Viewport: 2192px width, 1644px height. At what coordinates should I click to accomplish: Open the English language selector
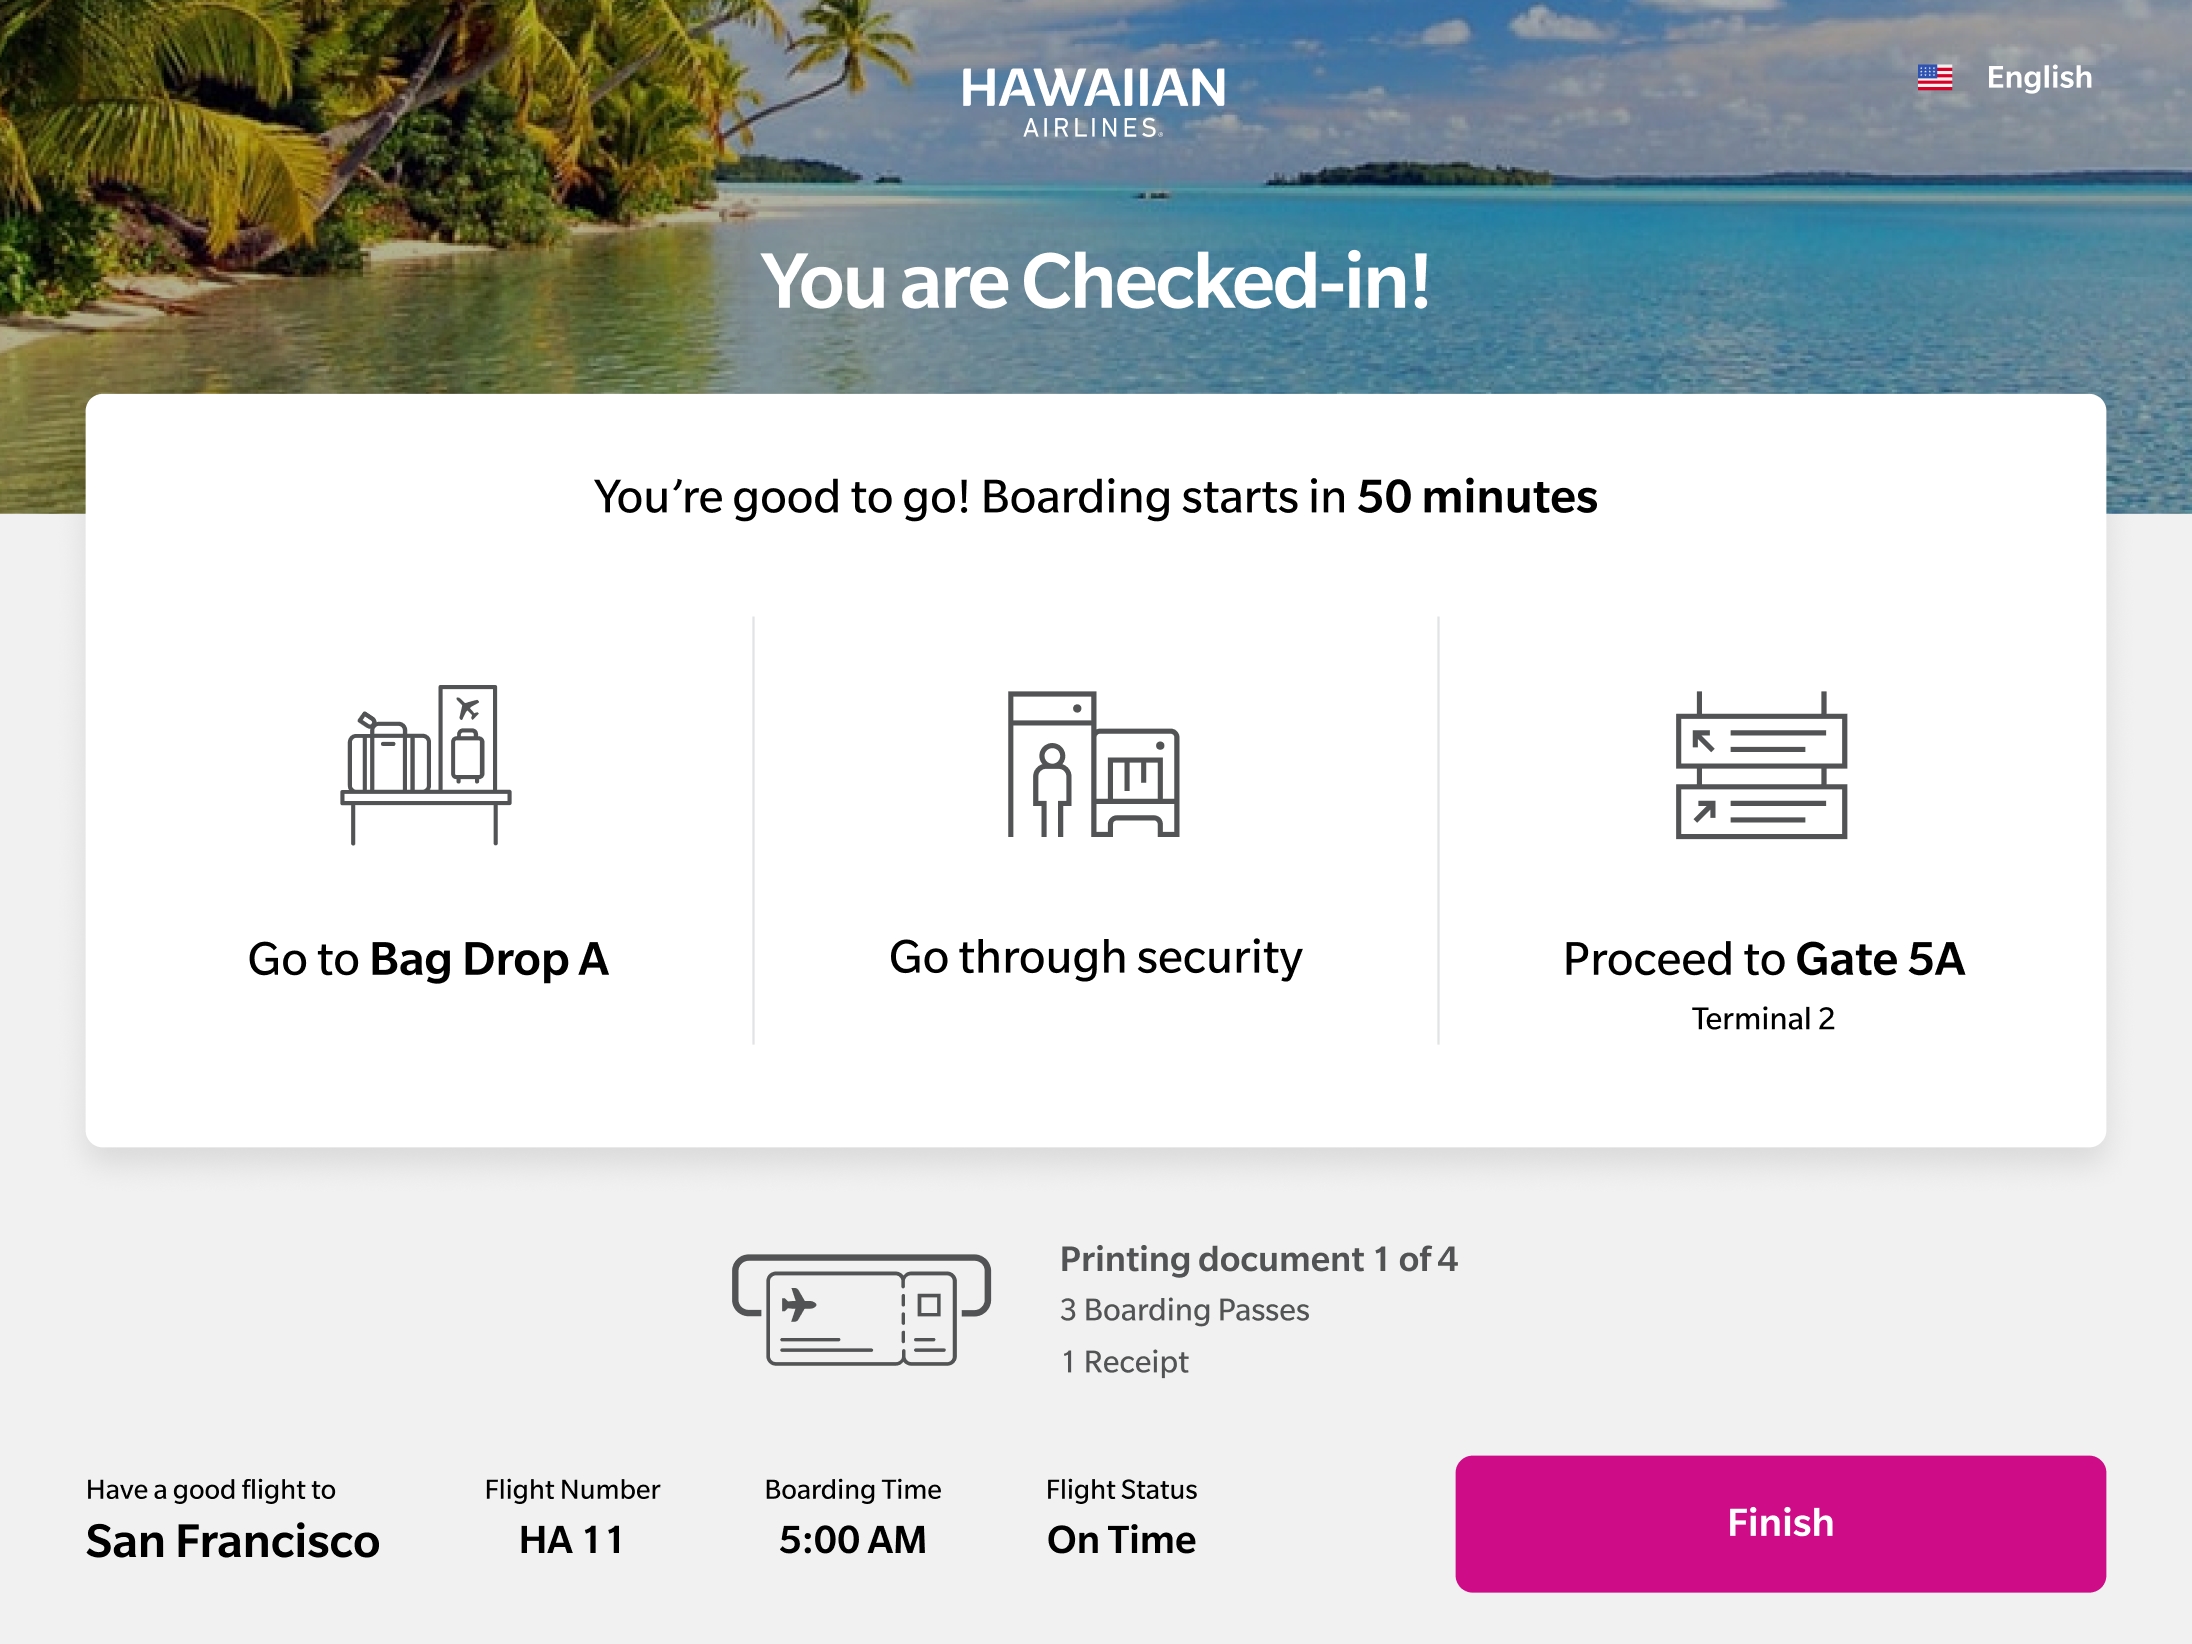[2038, 77]
